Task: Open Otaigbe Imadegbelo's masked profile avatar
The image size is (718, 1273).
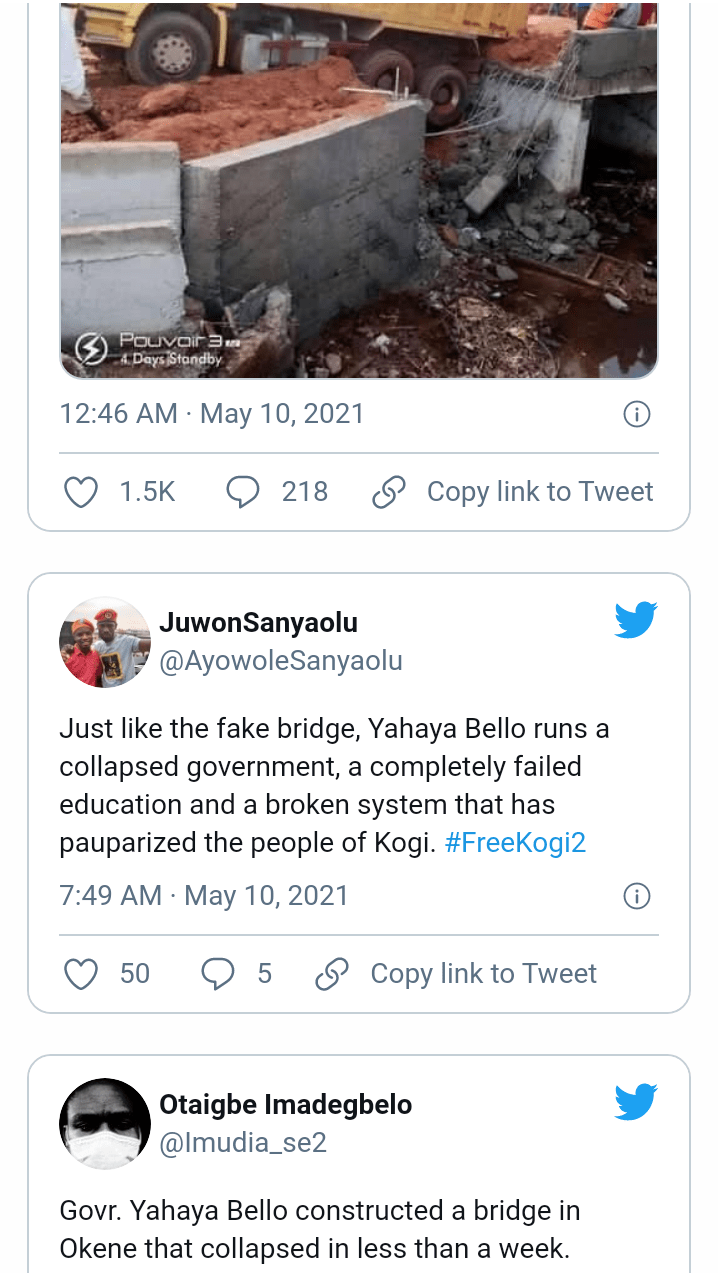Action: click(104, 1123)
